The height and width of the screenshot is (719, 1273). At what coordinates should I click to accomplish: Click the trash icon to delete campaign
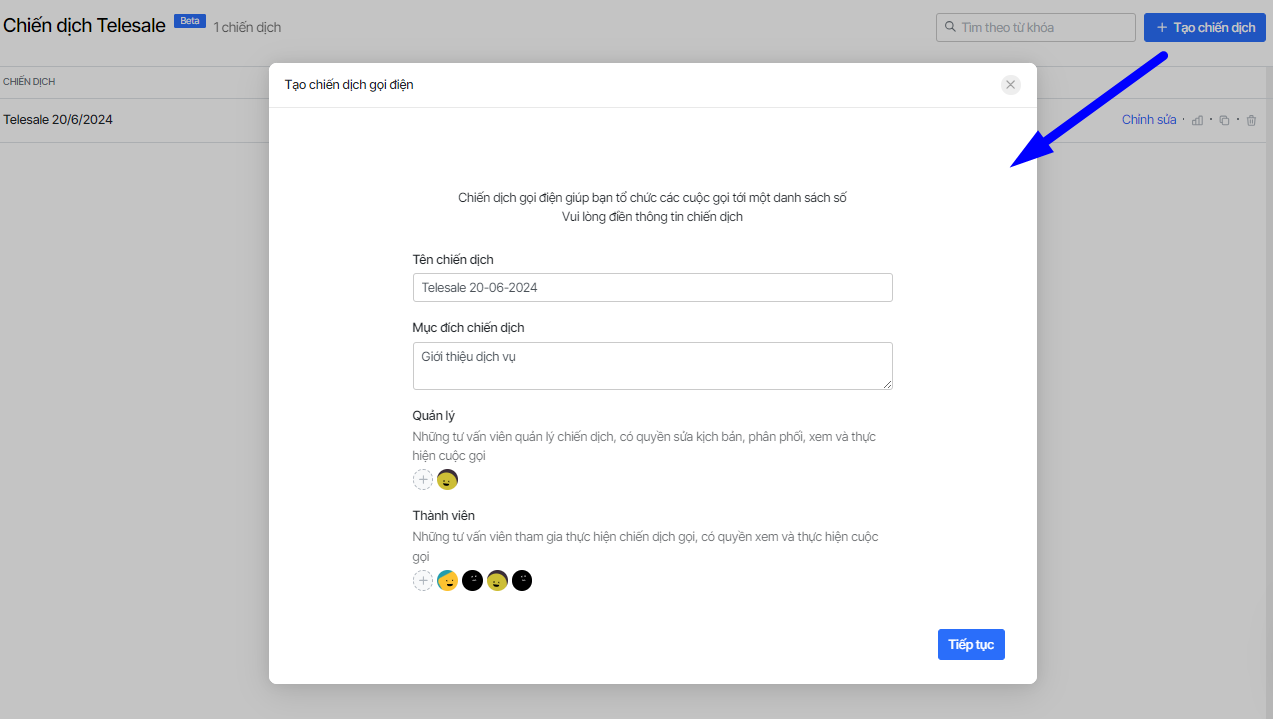tap(1251, 120)
